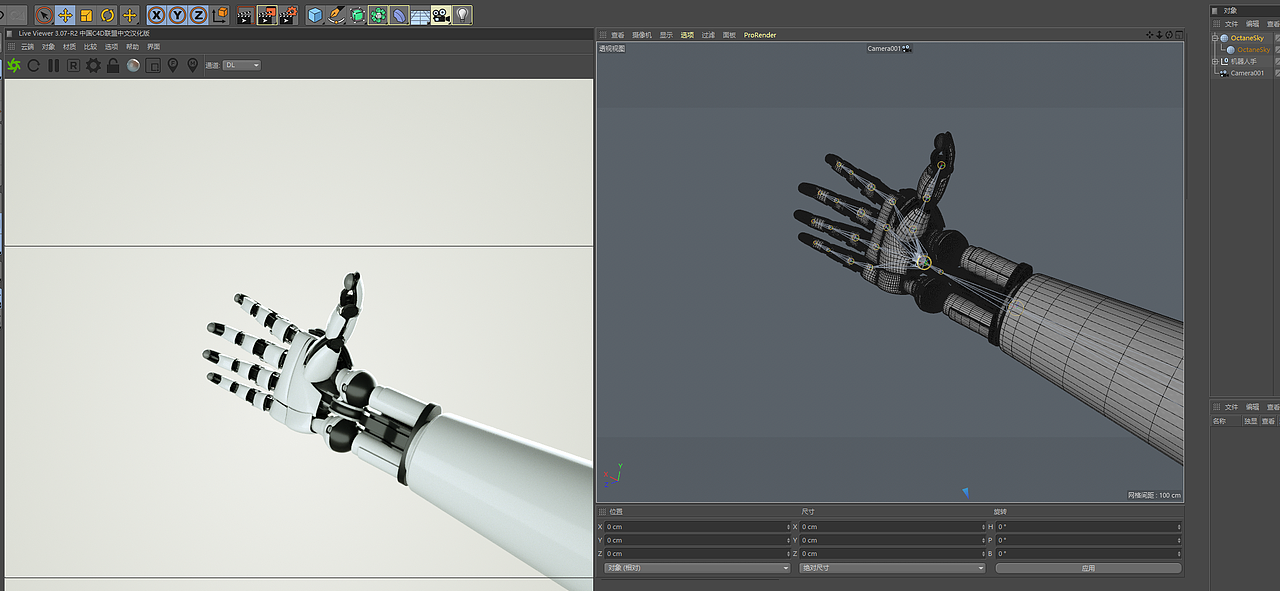Select the region render icon in Live Viewer
1280x591 pixels.
152,65
